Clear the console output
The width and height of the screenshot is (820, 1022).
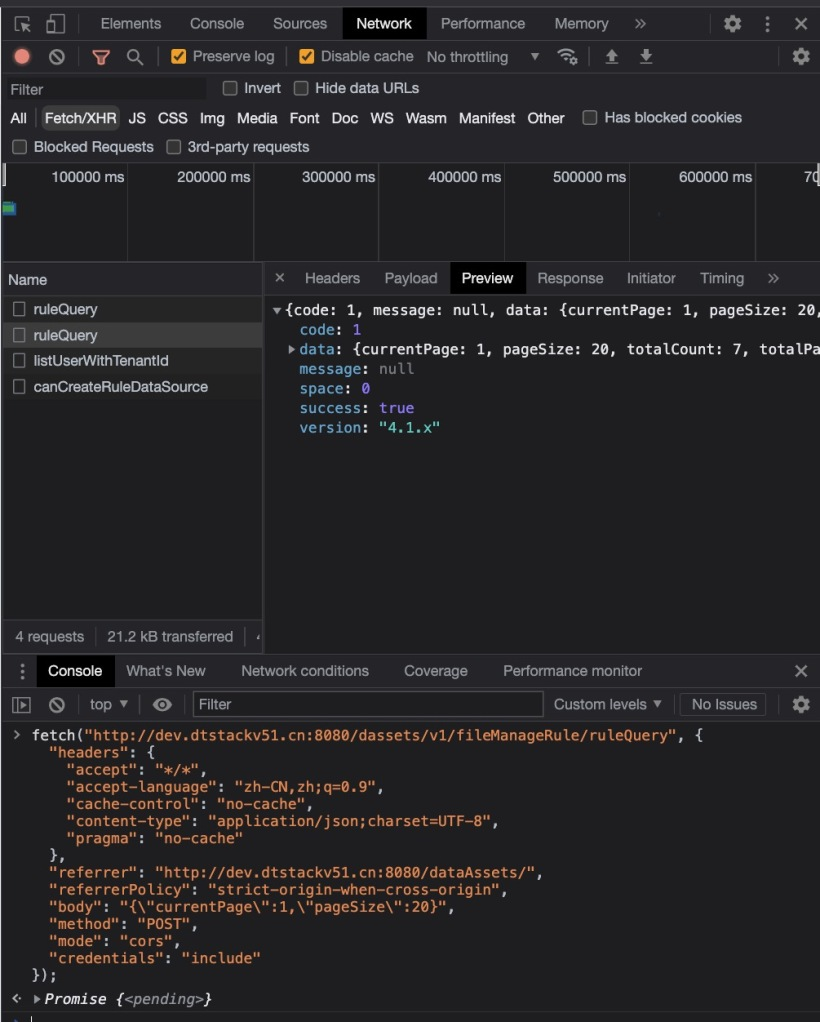(57, 705)
